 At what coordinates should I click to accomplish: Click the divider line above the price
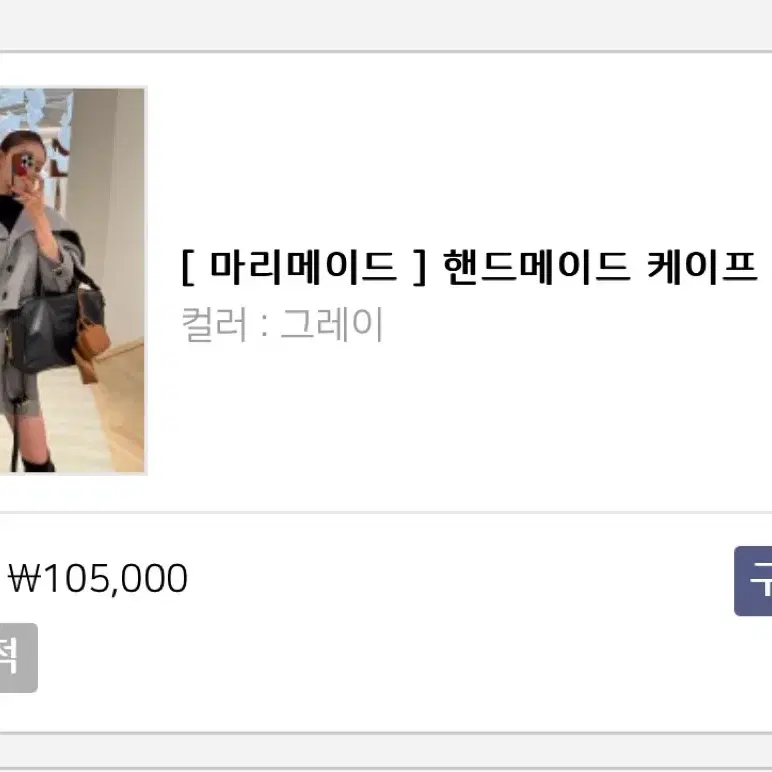tap(386, 513)
